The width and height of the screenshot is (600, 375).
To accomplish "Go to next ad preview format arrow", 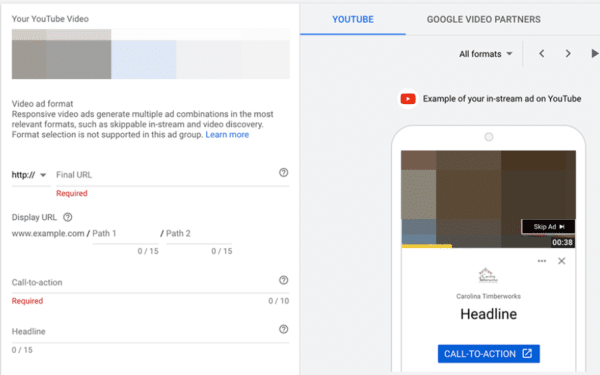I will 568,54.
